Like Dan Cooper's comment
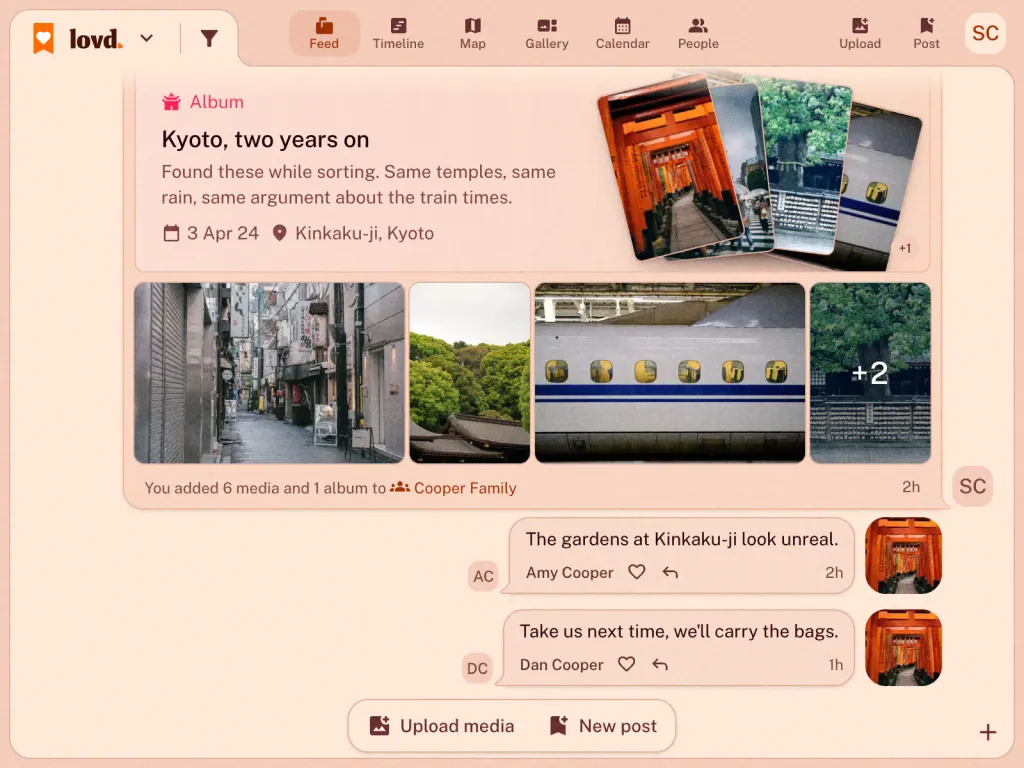 coord(626,664)
